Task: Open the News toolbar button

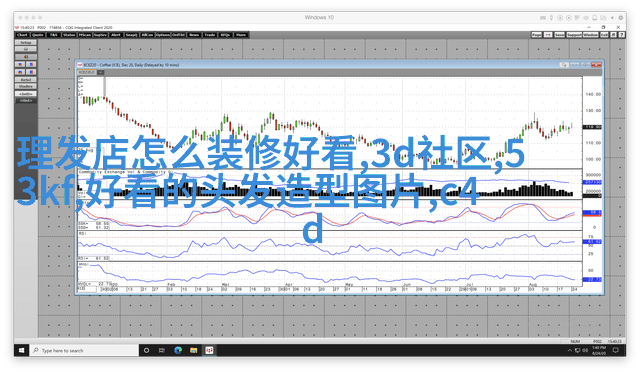Action: tap(194, 35)
